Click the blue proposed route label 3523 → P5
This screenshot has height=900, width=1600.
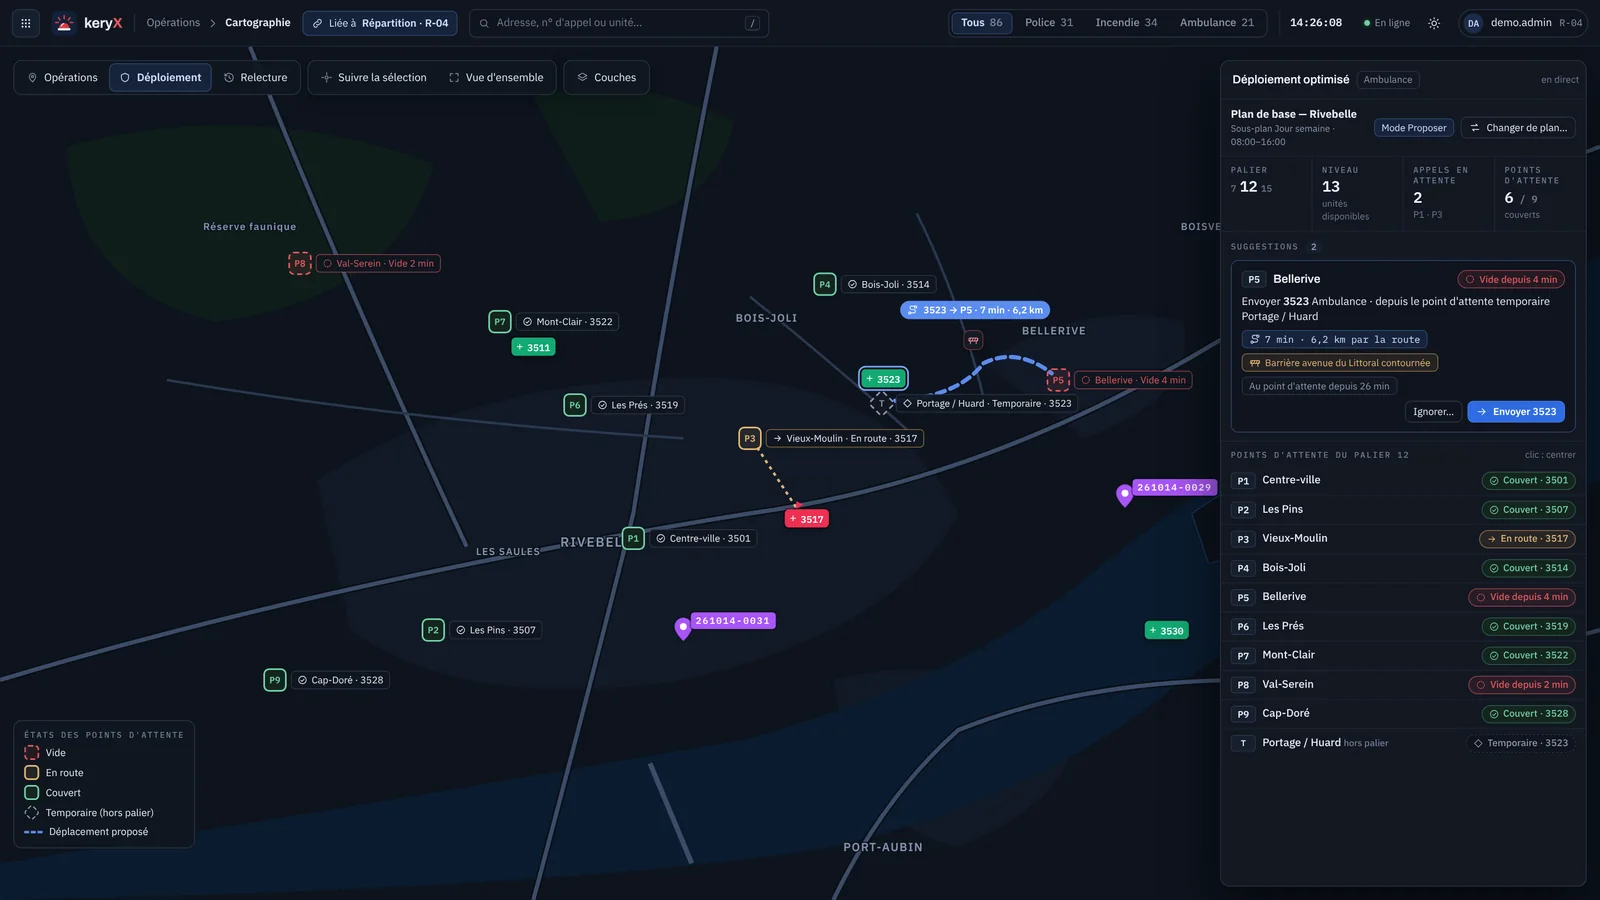tap(975, 310)
